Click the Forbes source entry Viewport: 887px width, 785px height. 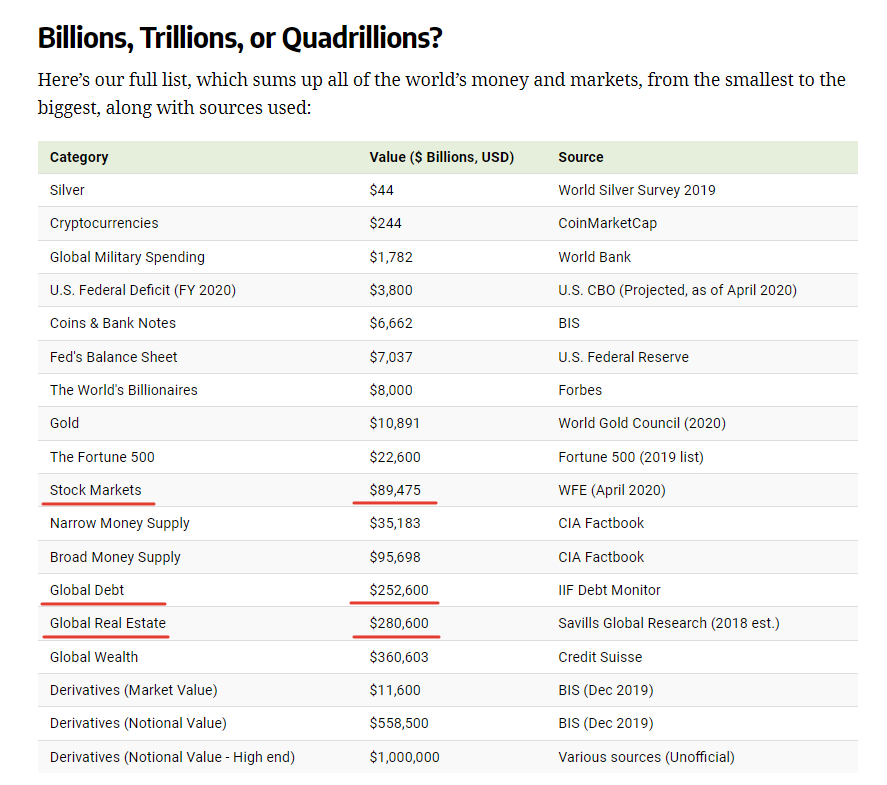[x=580, y=390]
